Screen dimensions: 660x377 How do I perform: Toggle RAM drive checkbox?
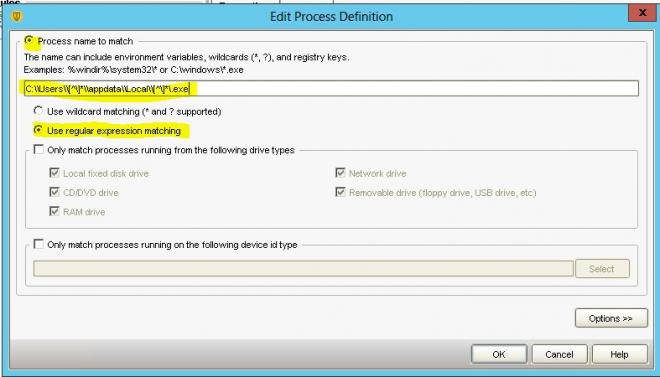coord(54,211)
